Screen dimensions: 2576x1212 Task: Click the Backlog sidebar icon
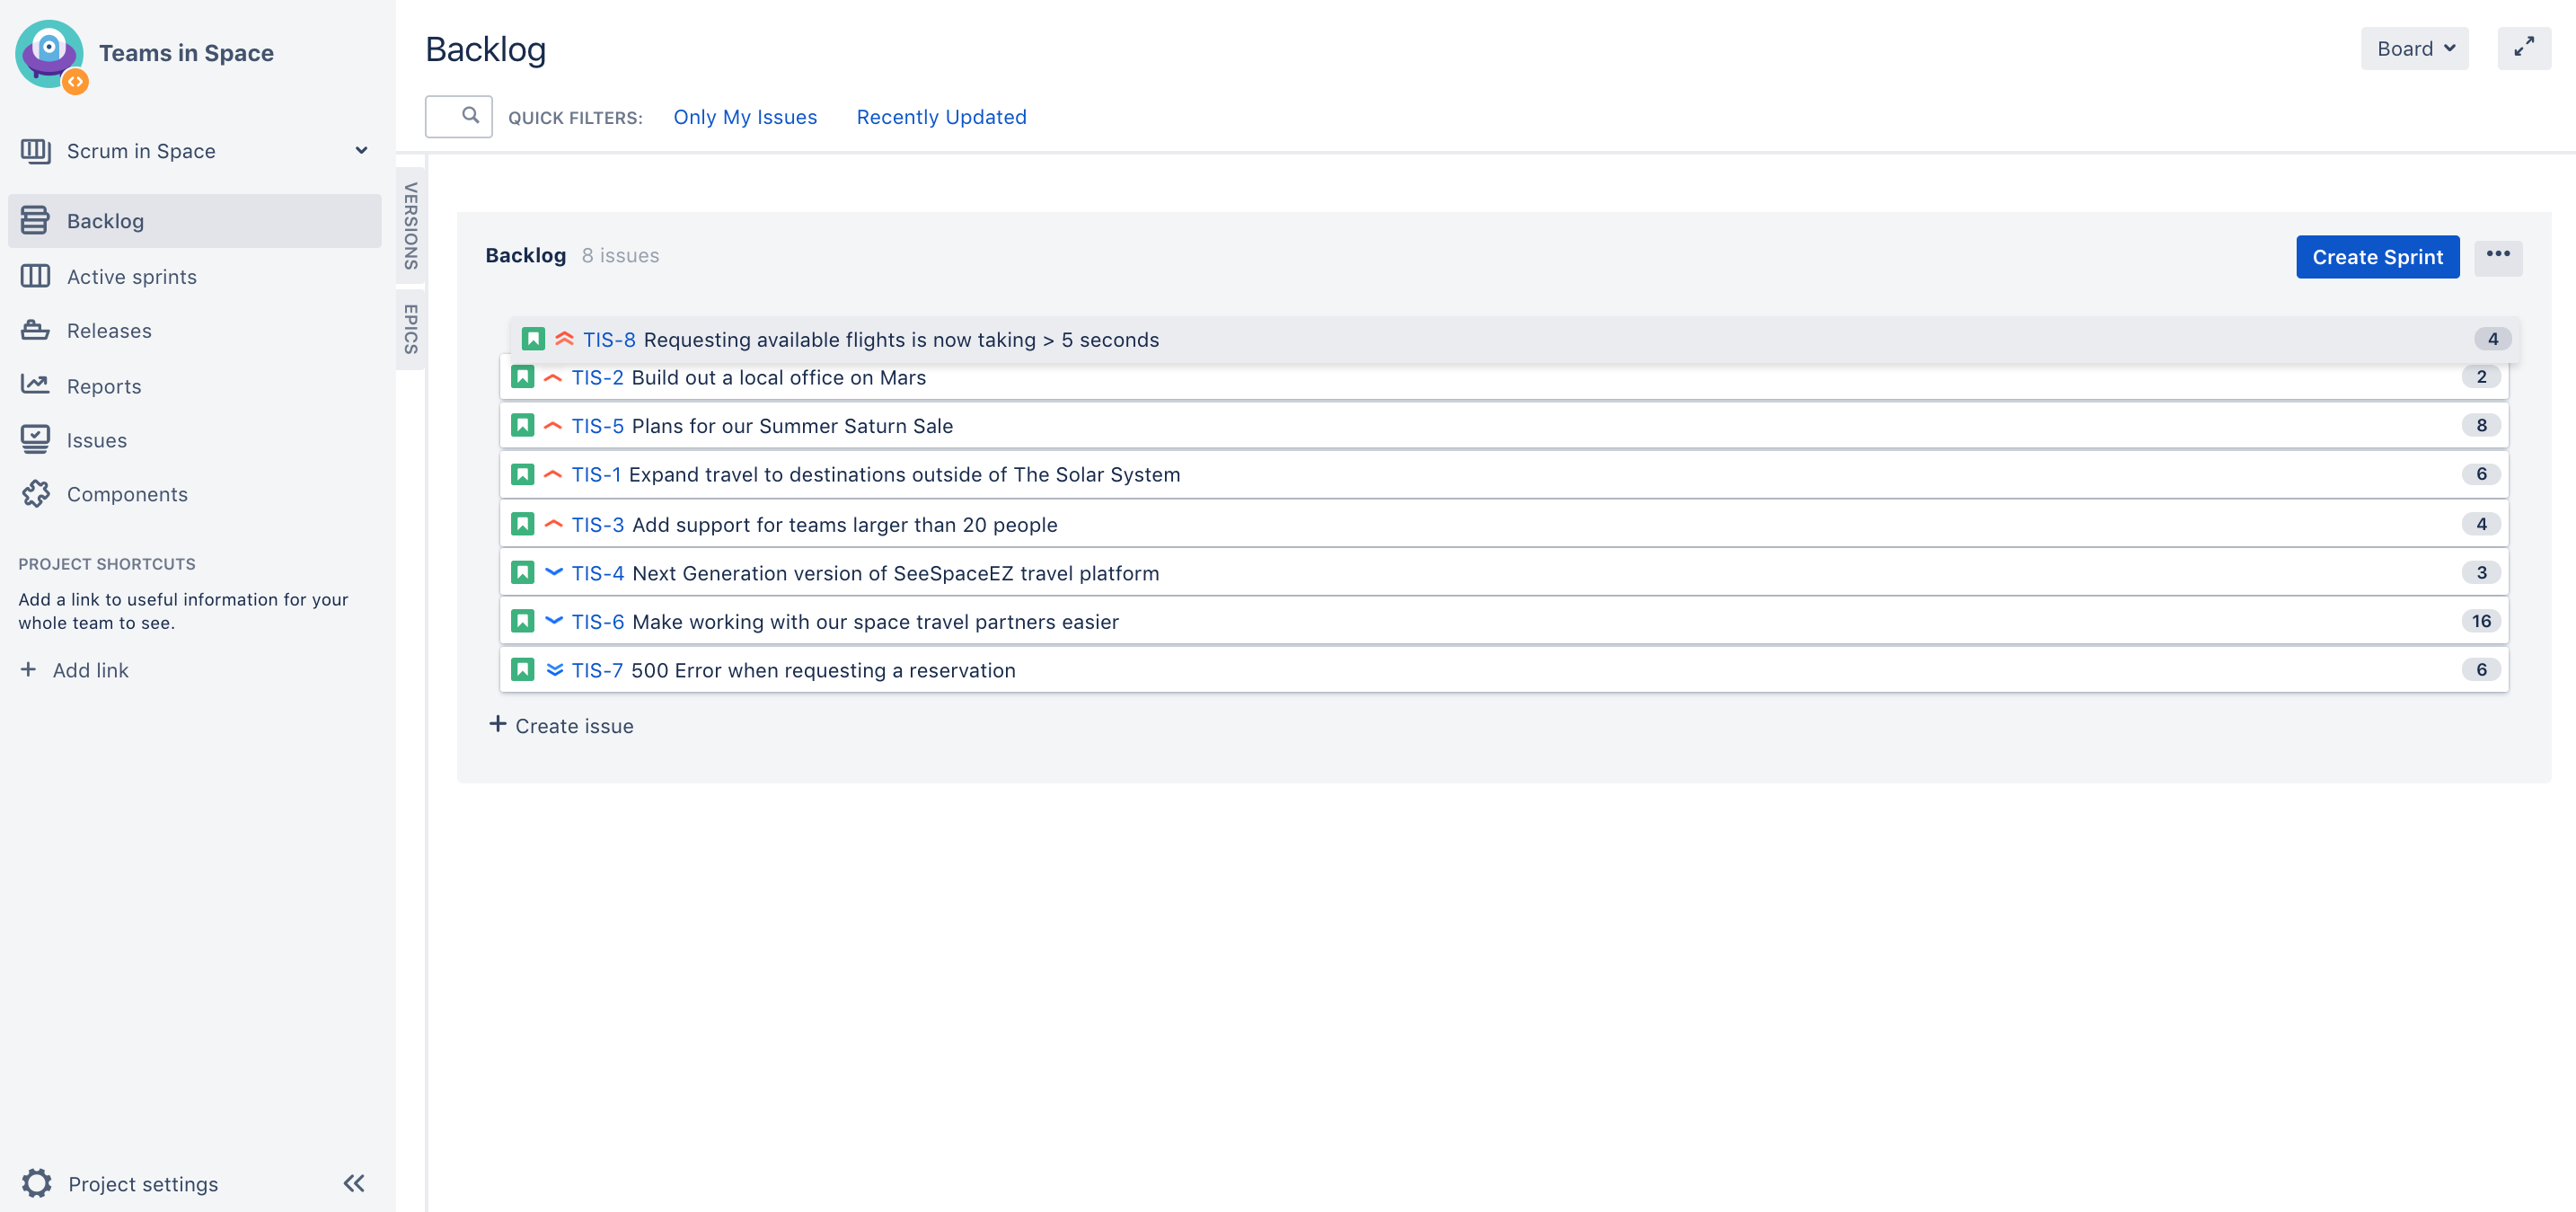coord(35,221)
